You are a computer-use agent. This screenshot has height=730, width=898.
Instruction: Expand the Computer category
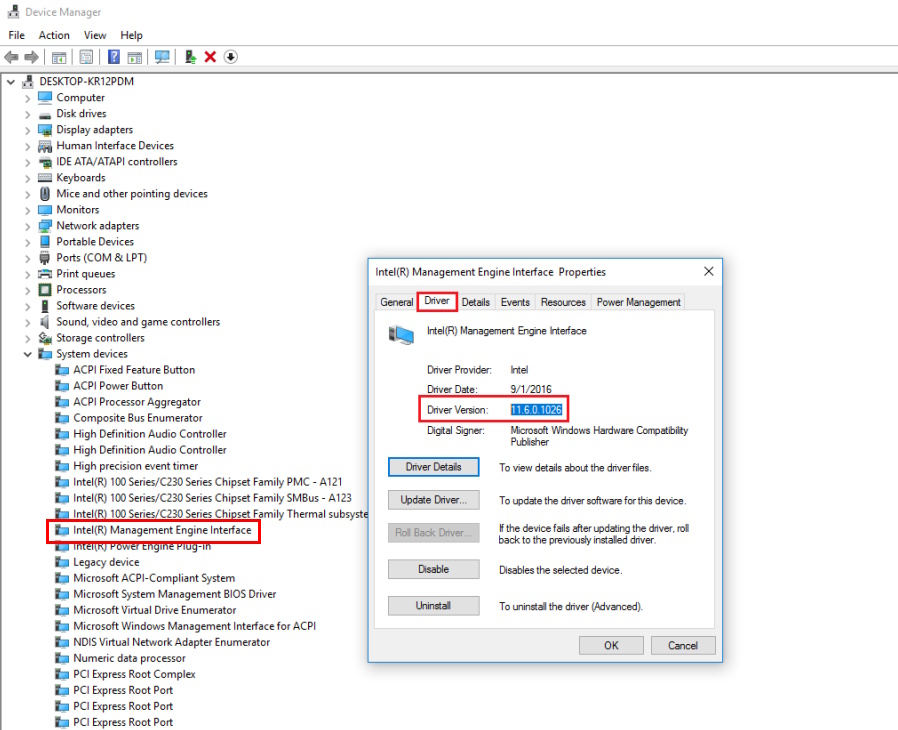27,98
